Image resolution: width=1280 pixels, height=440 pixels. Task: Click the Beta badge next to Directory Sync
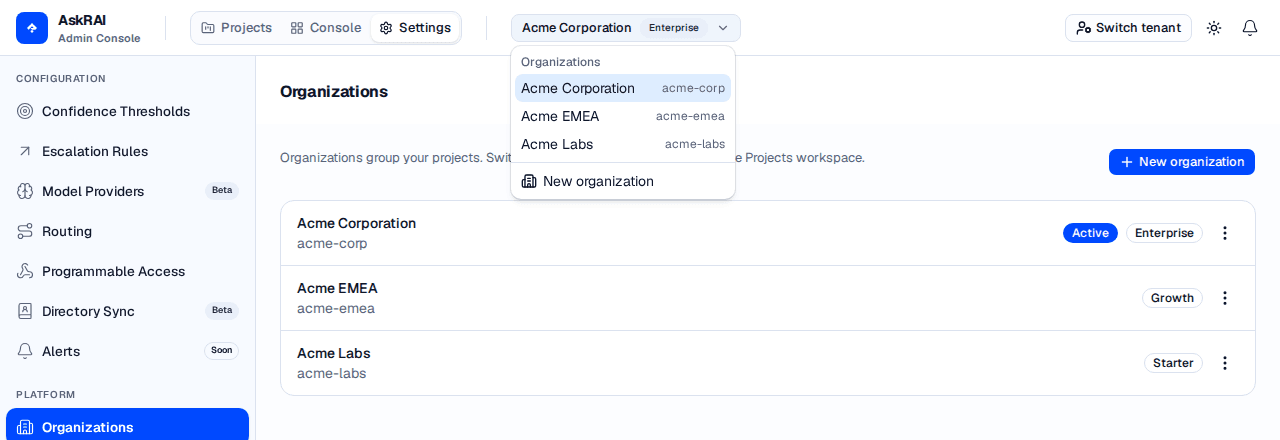[x=222, y=311]
